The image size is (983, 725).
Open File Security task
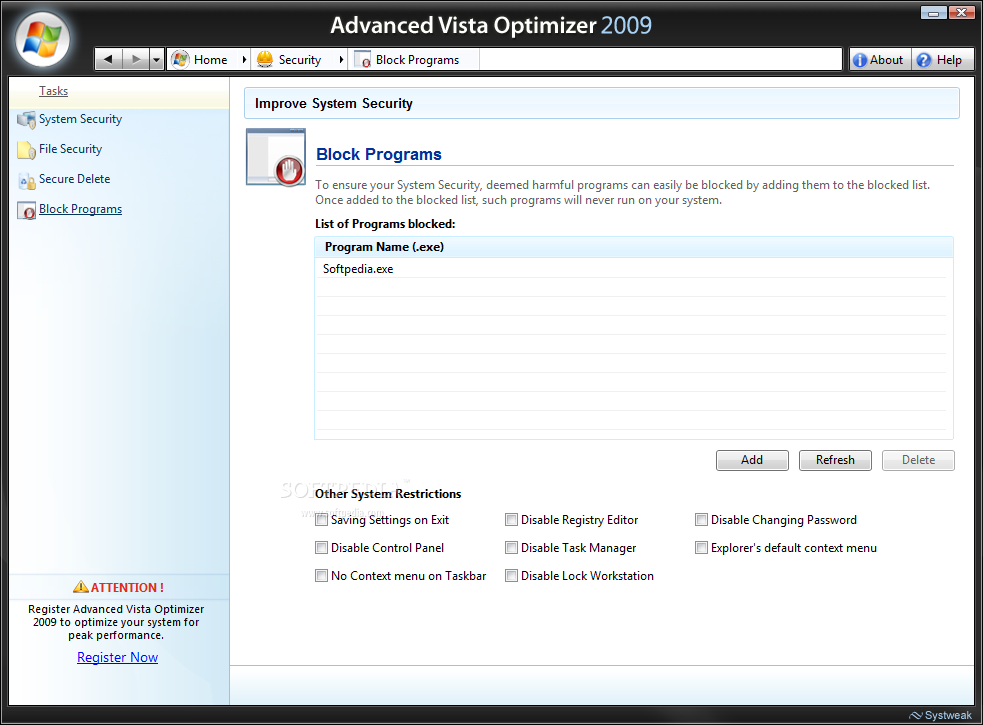(70, 149)
